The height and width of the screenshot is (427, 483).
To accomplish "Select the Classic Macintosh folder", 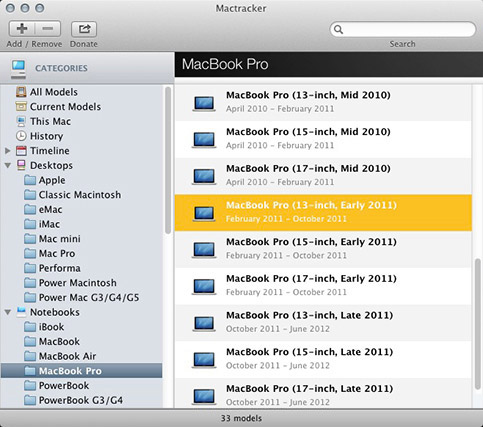I will [x=81, y=195].
